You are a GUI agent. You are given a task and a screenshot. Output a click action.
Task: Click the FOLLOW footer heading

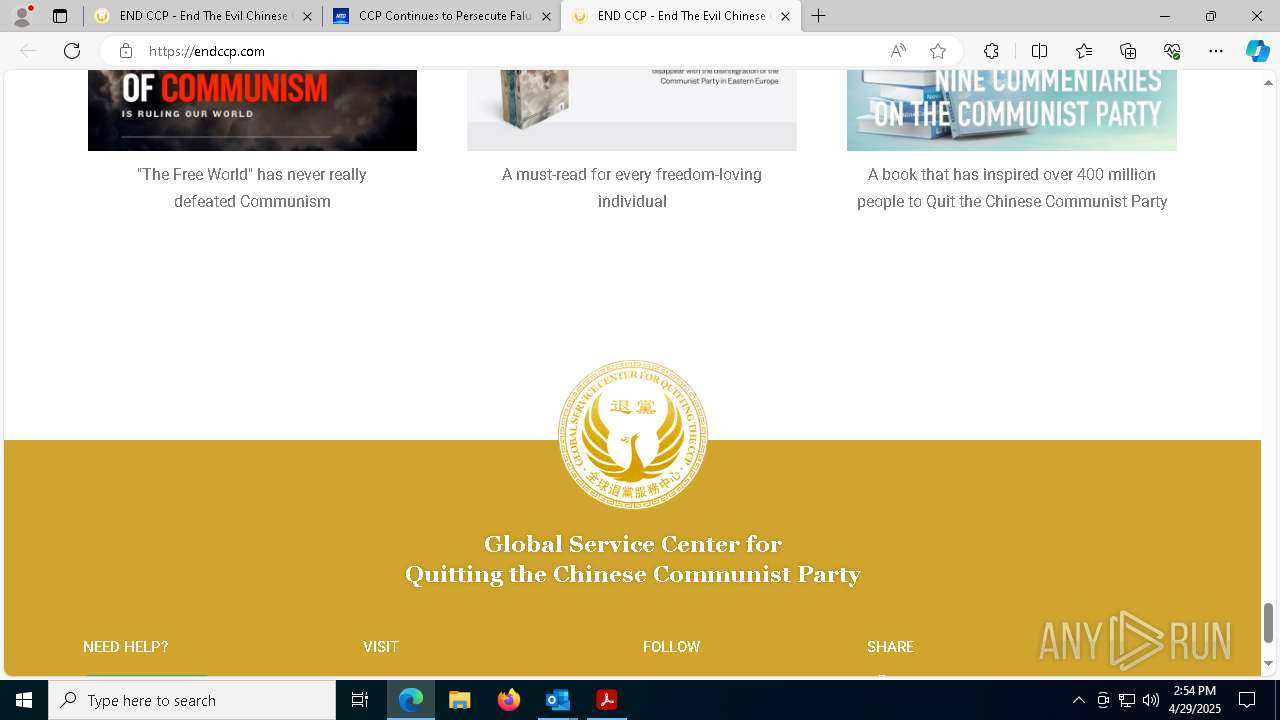tap(672, 647)
